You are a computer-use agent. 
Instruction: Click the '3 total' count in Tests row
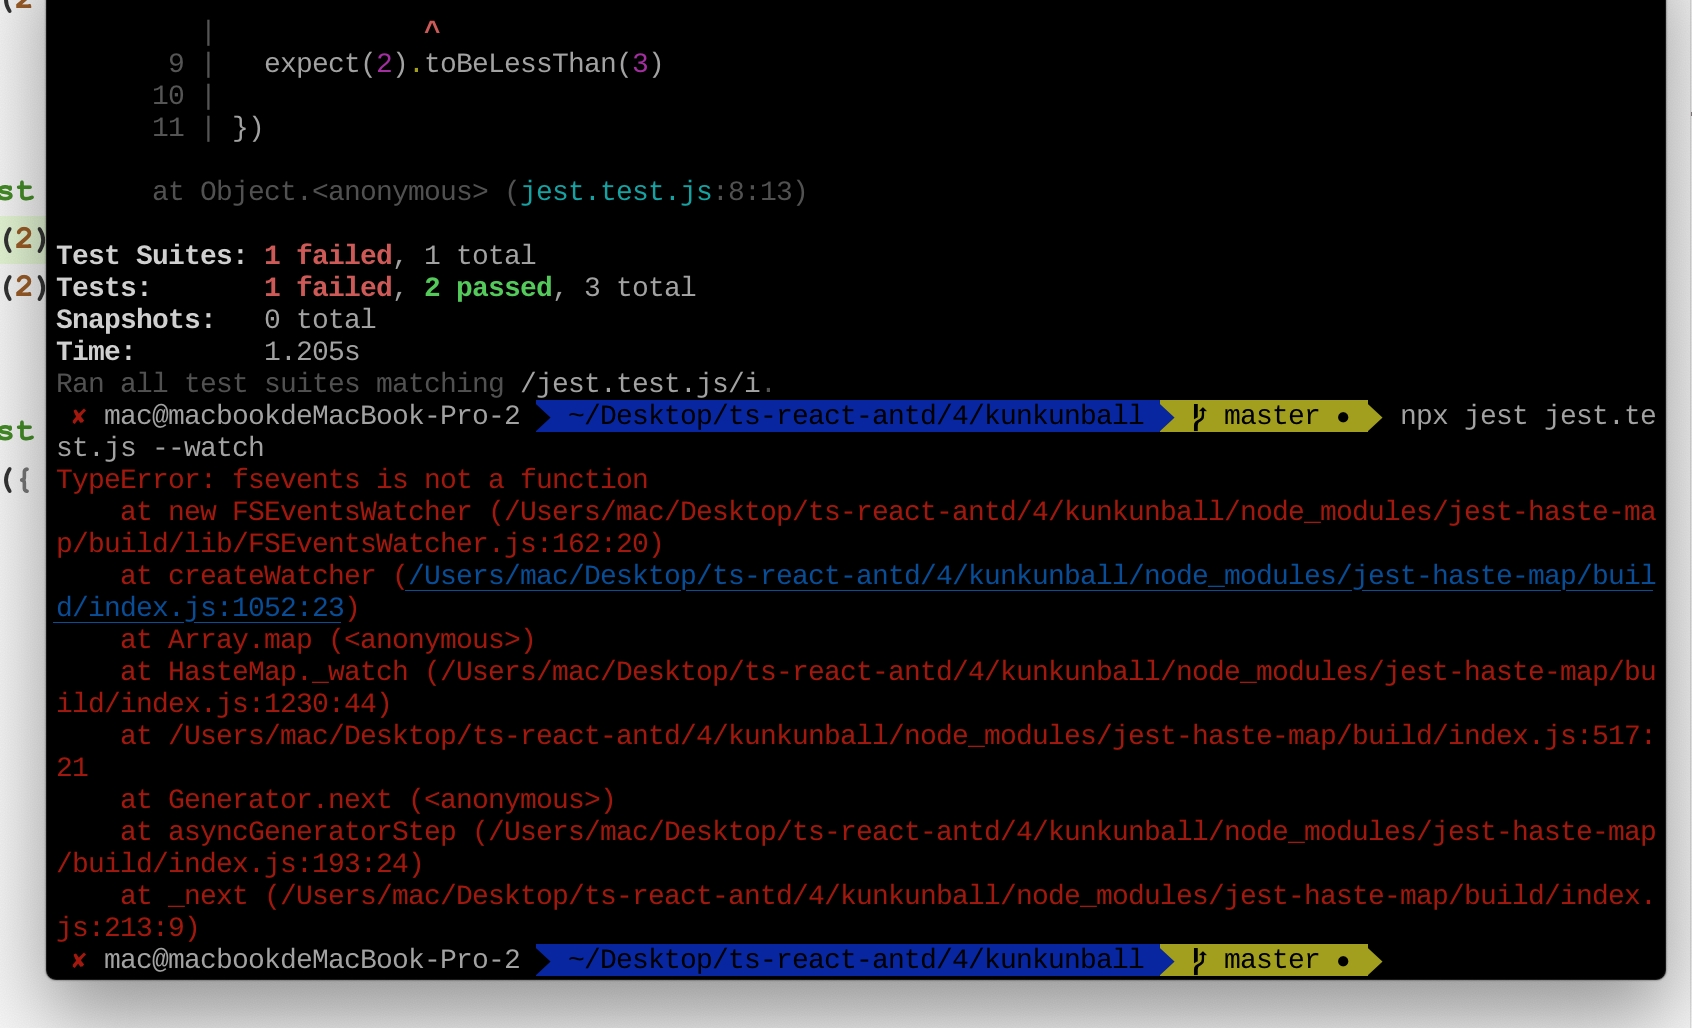tap(640, 288)
